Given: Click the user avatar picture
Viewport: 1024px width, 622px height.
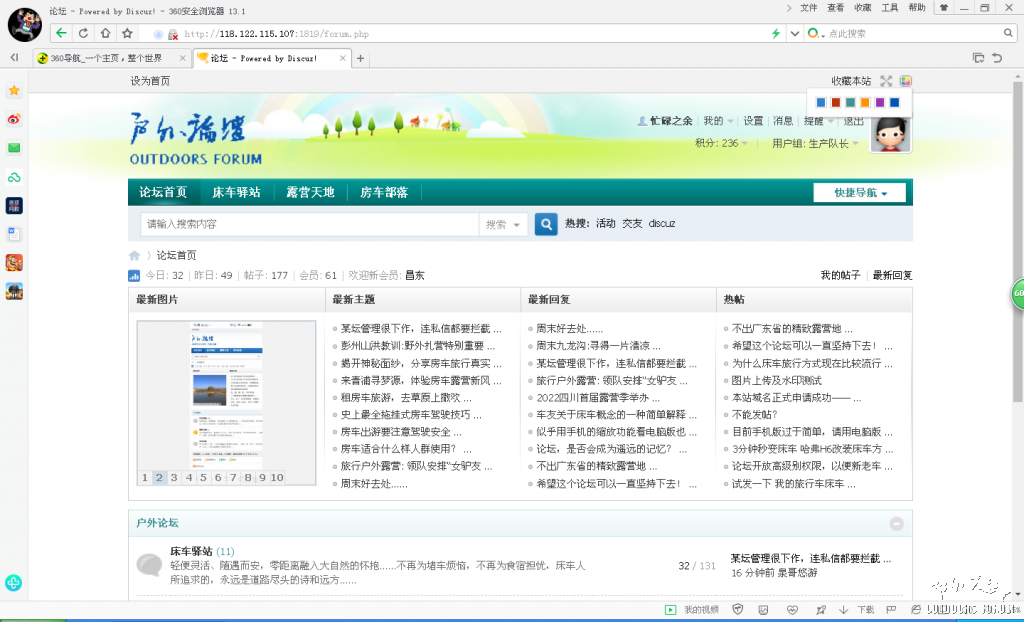Looking at the screenshot, I should click(x=890, y=134).
